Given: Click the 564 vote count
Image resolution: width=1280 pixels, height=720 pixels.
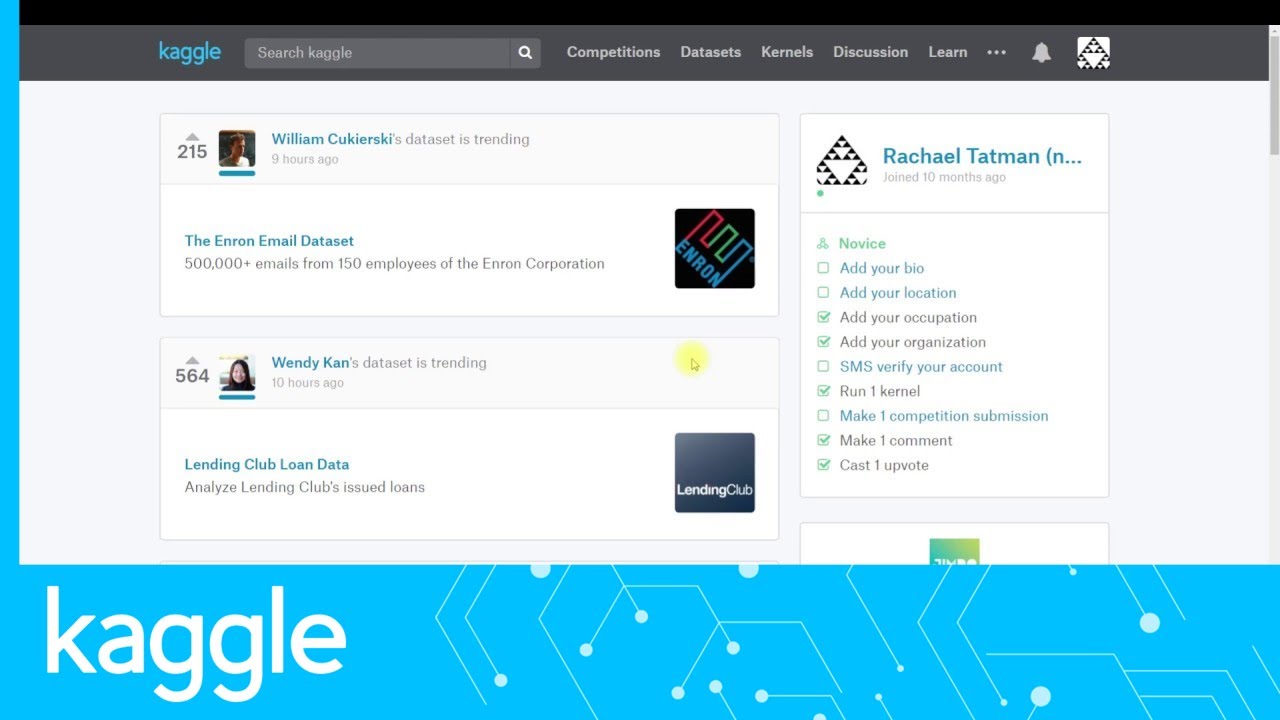Looking at the screenshot, I should pos(192,376).
